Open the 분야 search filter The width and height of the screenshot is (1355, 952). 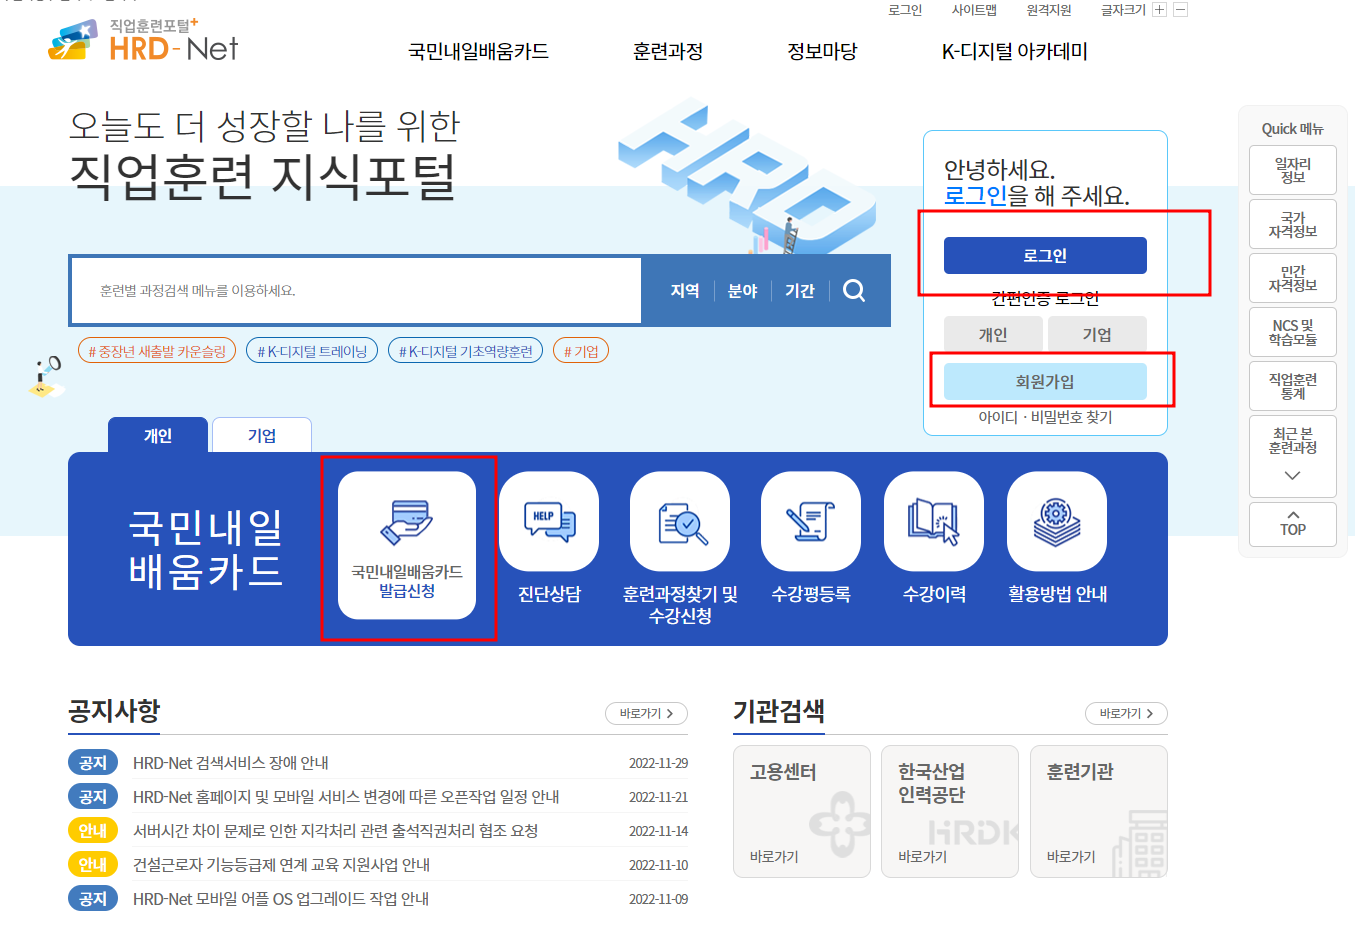(743, 290)
